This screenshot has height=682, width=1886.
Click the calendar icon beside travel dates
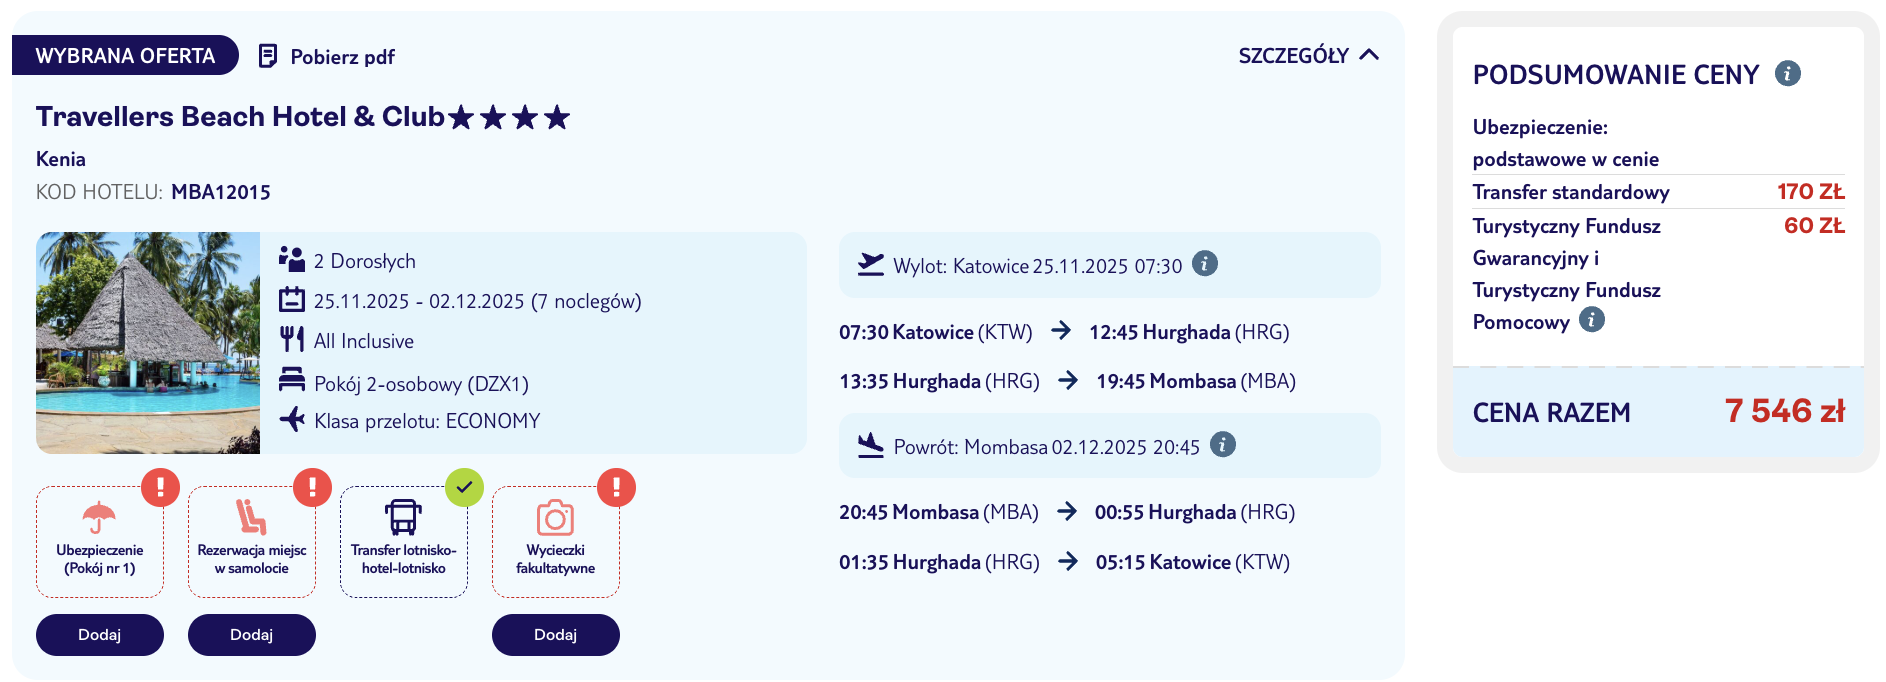point(291,300)
